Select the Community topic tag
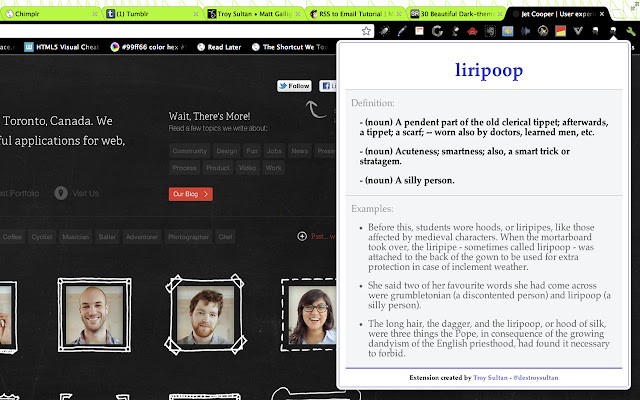 point(189,151)
